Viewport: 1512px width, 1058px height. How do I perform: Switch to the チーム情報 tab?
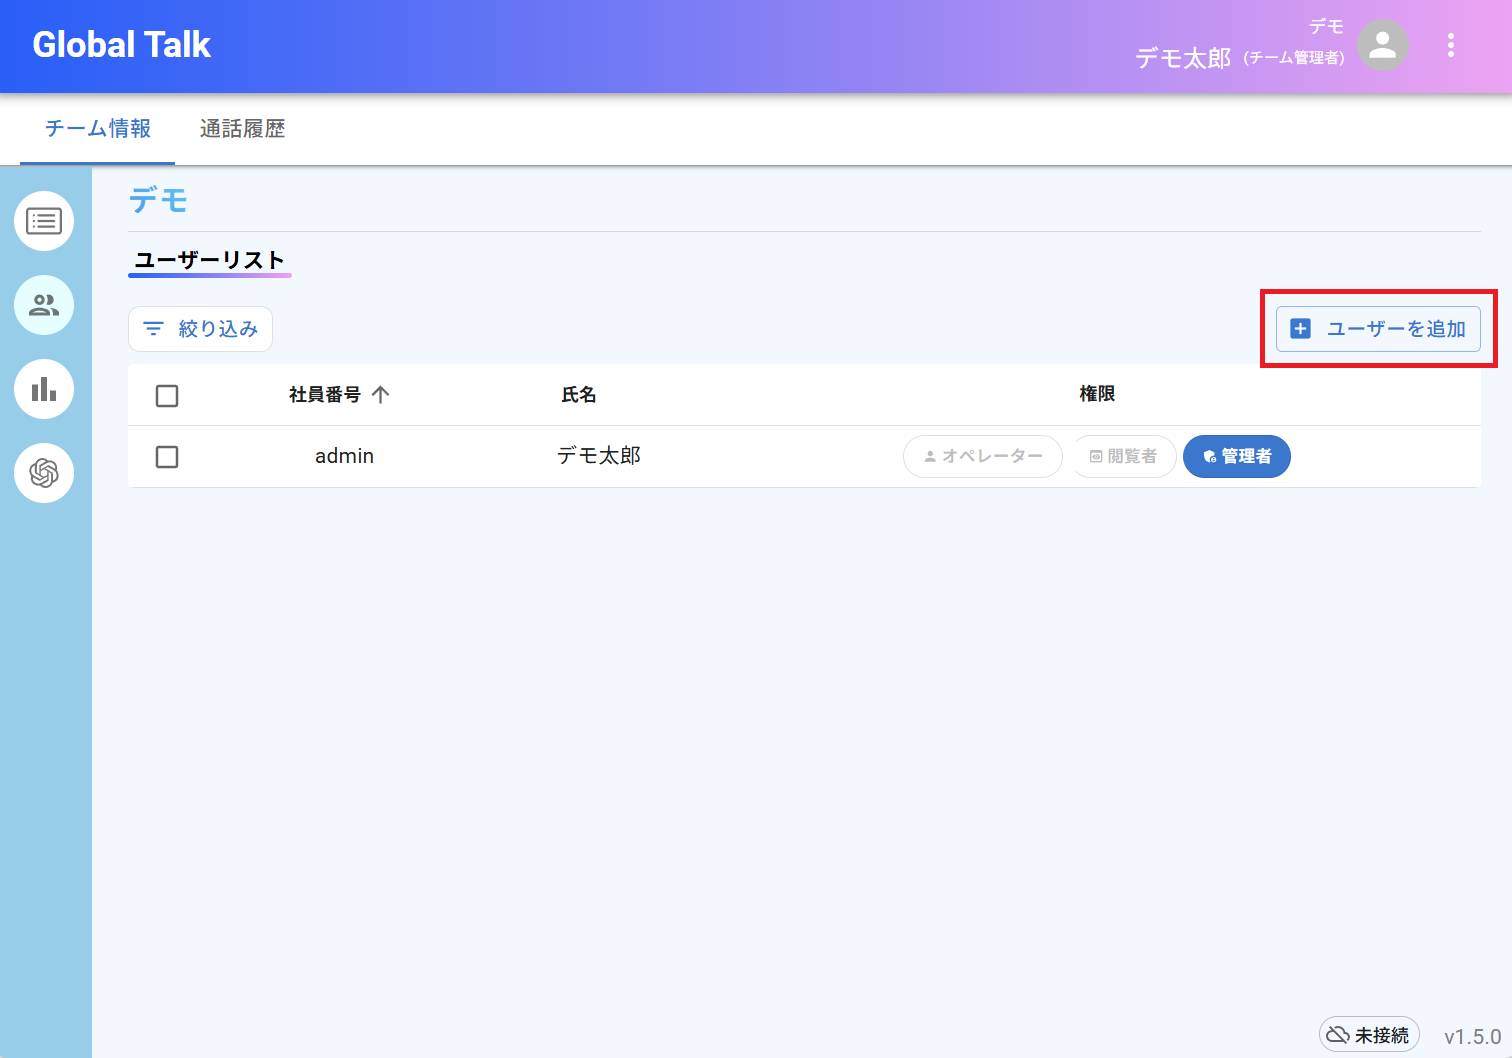pyautogui.click(x=98, y=129)
